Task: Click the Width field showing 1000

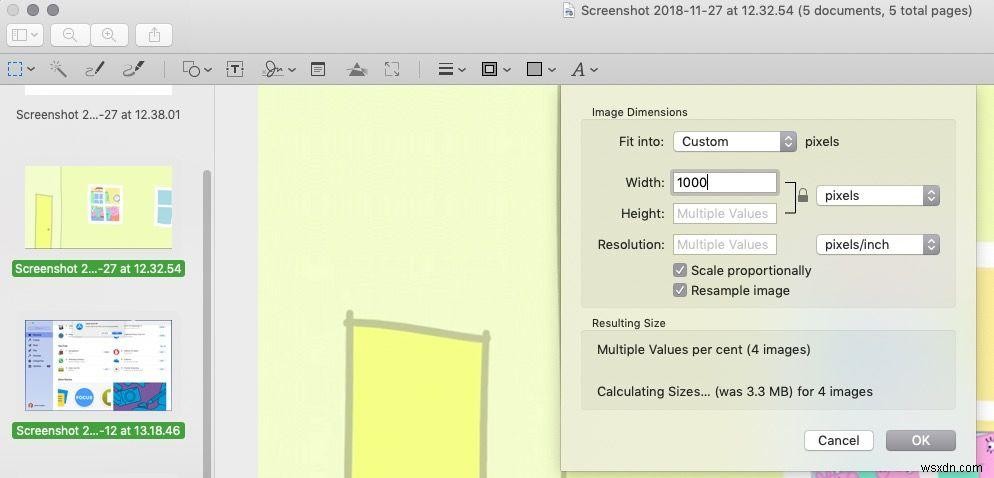Action: pos(725,183)
